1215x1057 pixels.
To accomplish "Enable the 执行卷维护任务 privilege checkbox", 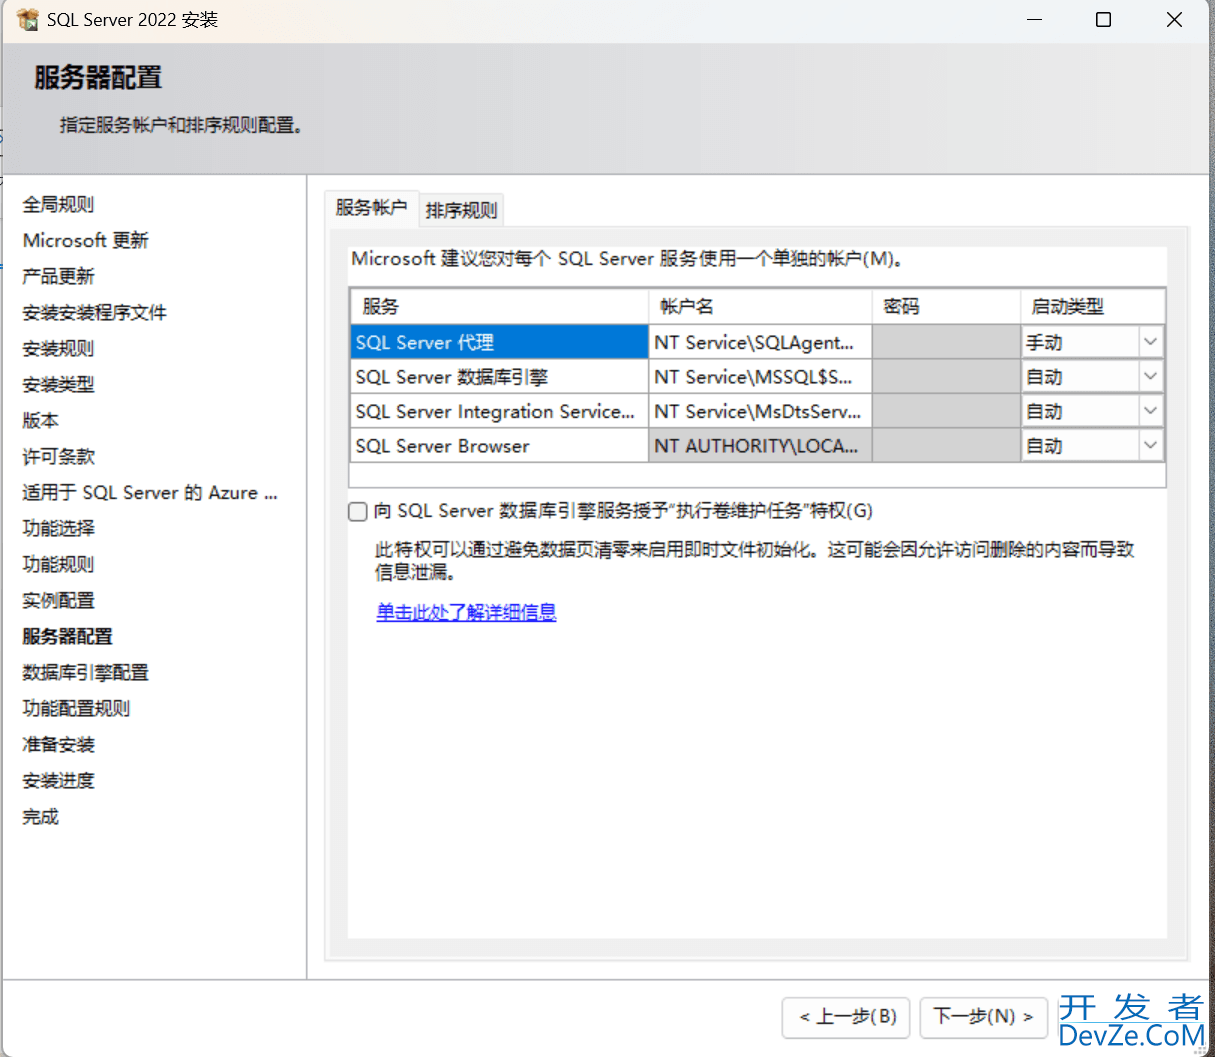I will 358,511.
